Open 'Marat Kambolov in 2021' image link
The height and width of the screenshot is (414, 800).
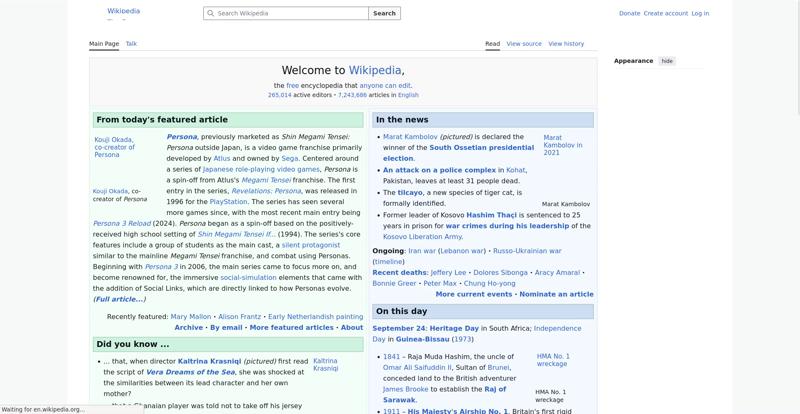[x=563, y=145]
